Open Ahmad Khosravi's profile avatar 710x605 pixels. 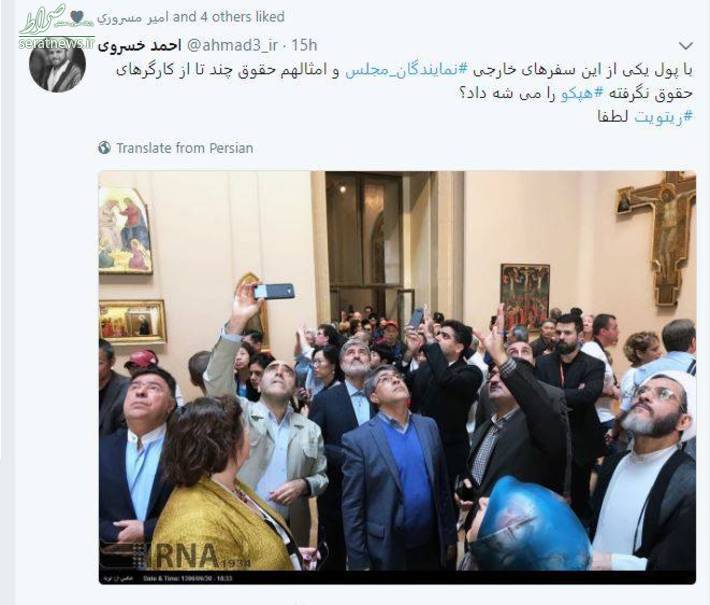click(58, 65)
